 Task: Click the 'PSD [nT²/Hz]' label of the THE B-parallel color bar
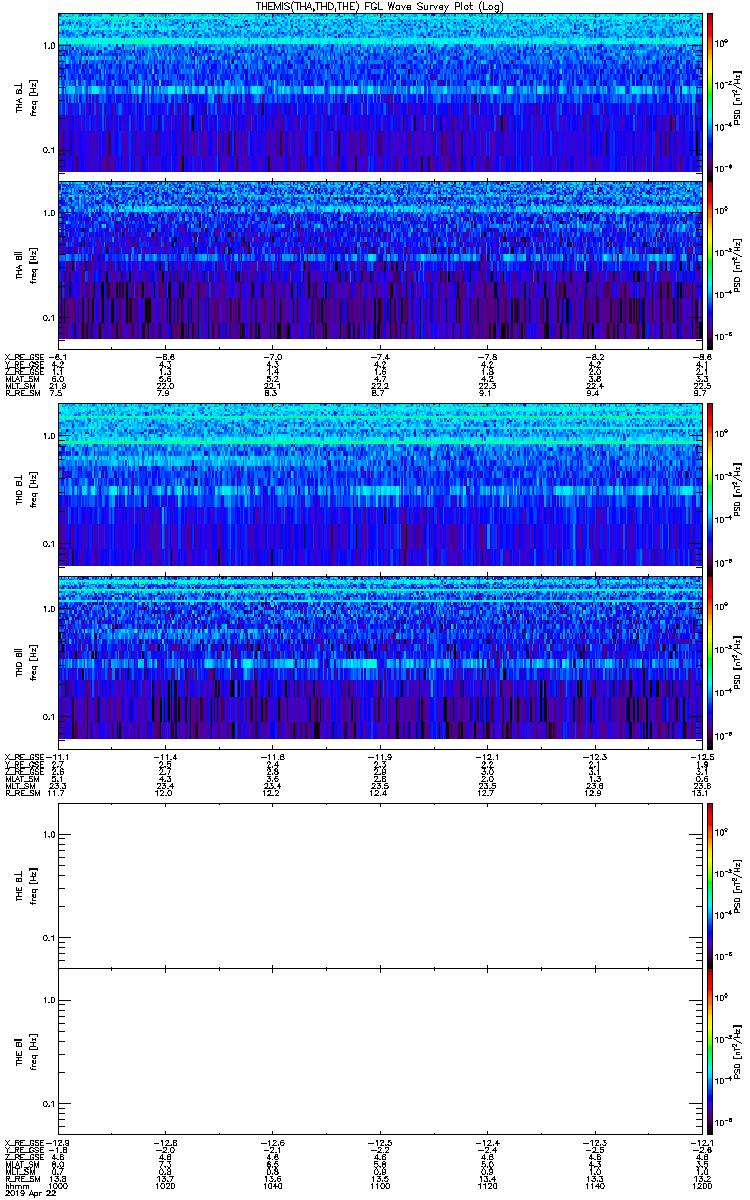pyautogui.click(x=737, y=1052)
